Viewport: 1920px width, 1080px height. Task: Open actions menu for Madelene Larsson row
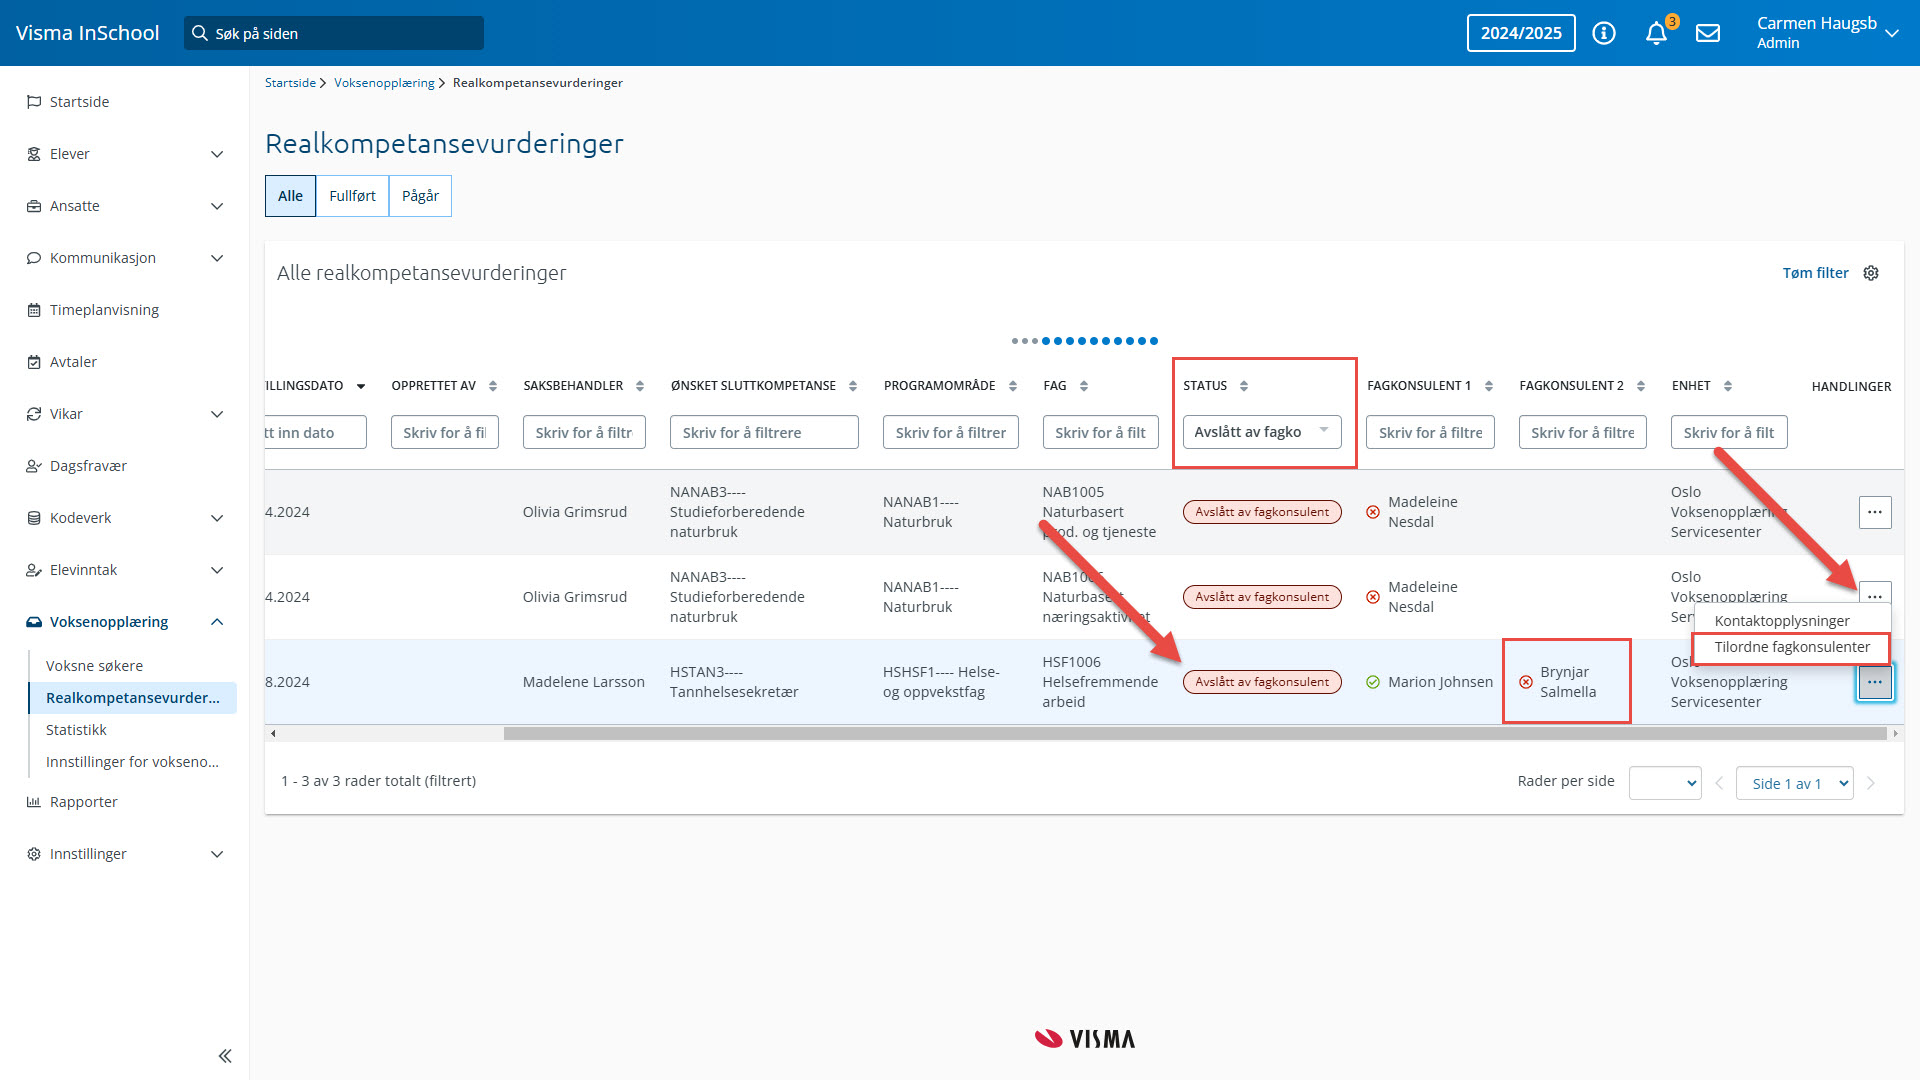[1875, 682]
